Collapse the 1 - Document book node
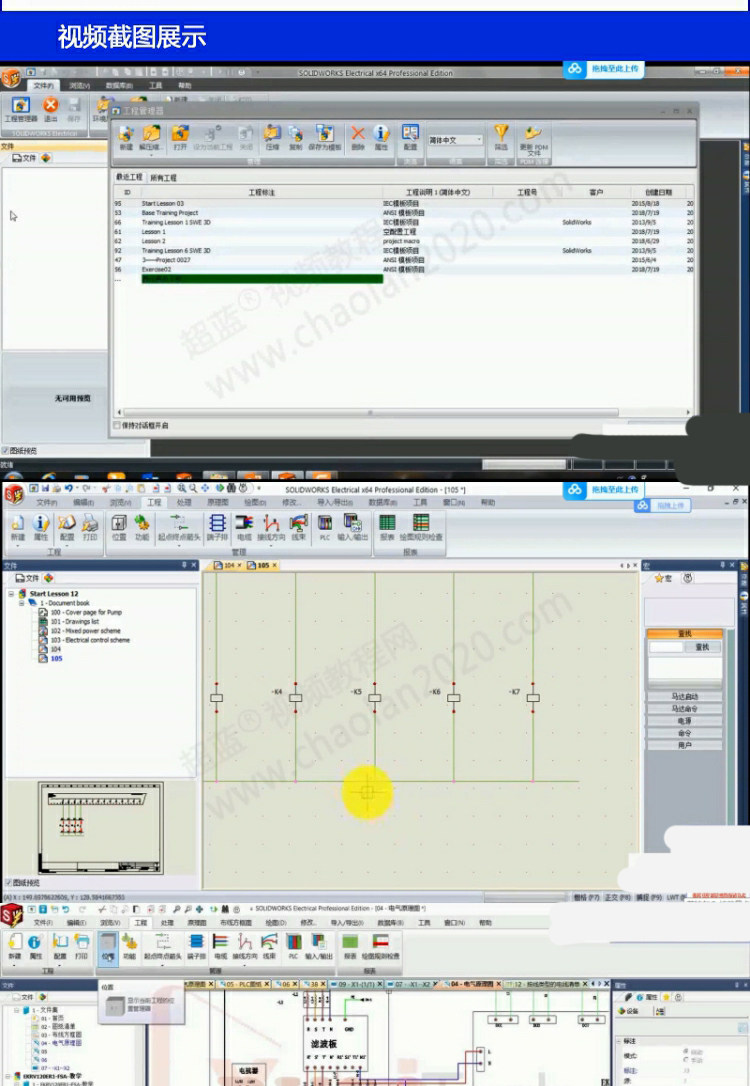The height and width of the screenshot is (1086, 750). (21, 603)
